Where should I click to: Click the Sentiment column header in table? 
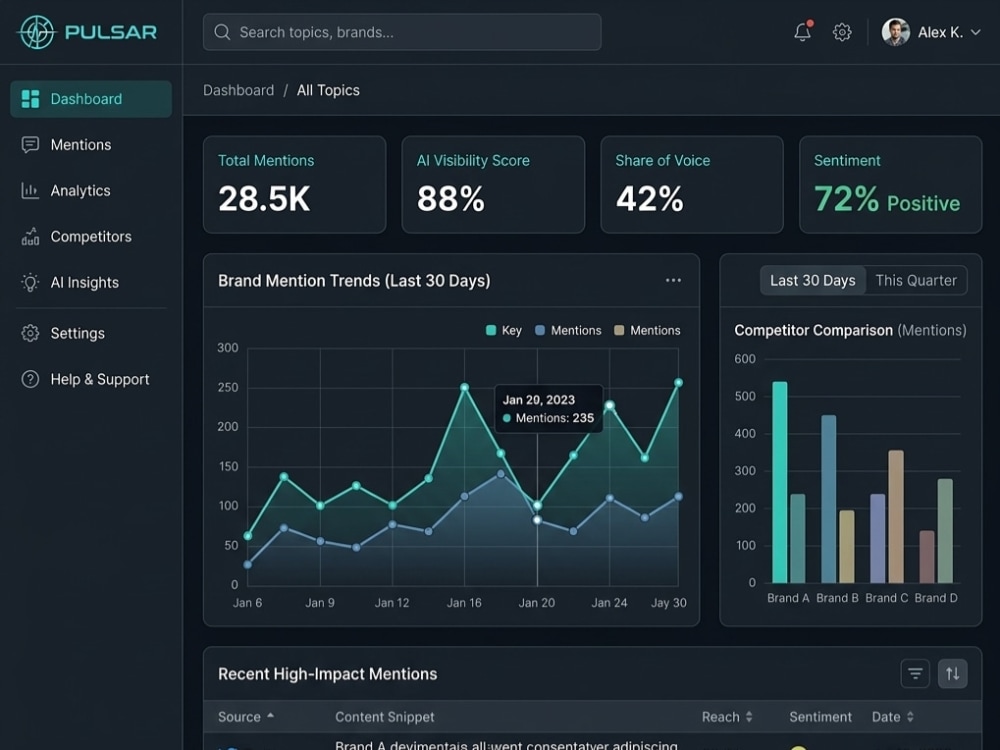(820, 717)
